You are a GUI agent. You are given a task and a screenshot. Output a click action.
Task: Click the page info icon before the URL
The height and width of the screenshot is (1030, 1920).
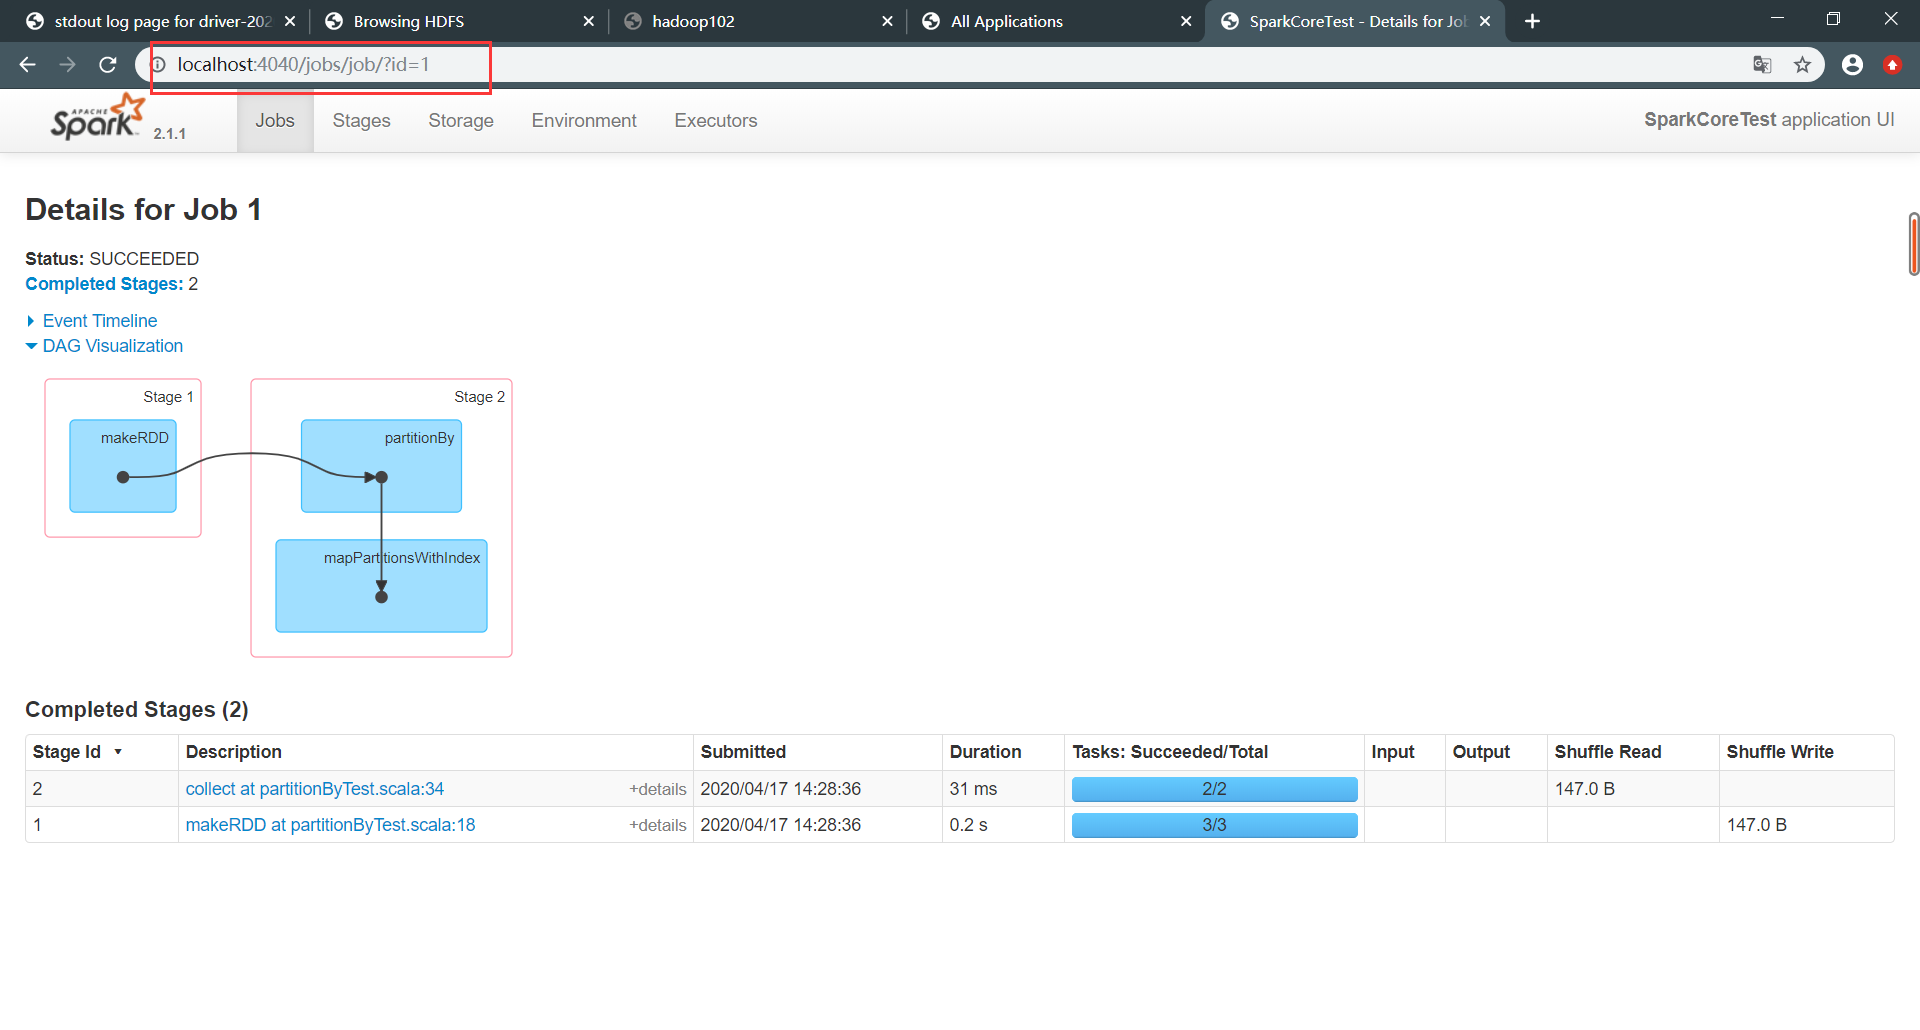tap(158, 64)
